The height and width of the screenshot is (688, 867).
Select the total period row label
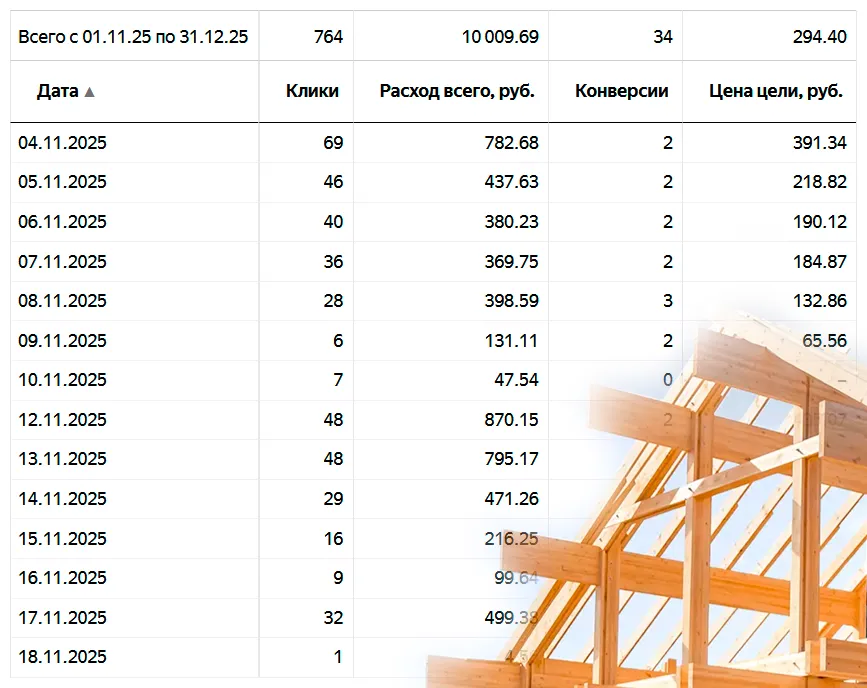click(x=133, y=37)
